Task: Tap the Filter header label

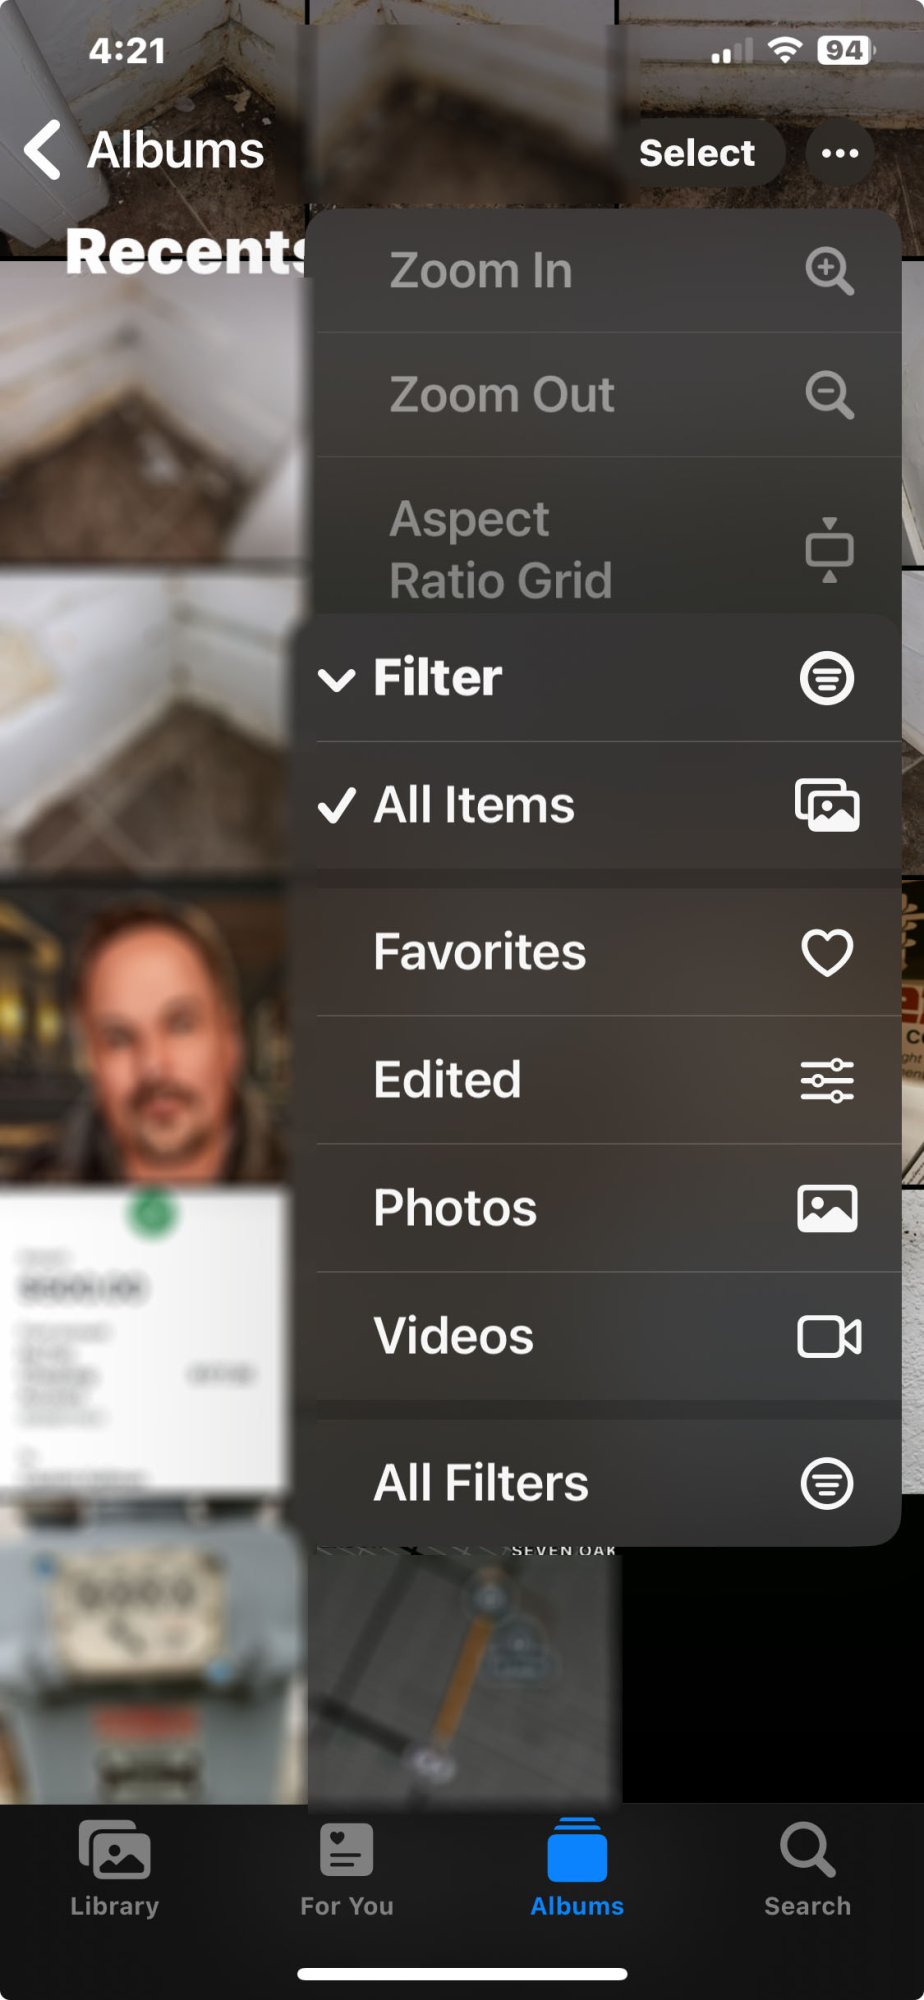Action: (437, 678)
